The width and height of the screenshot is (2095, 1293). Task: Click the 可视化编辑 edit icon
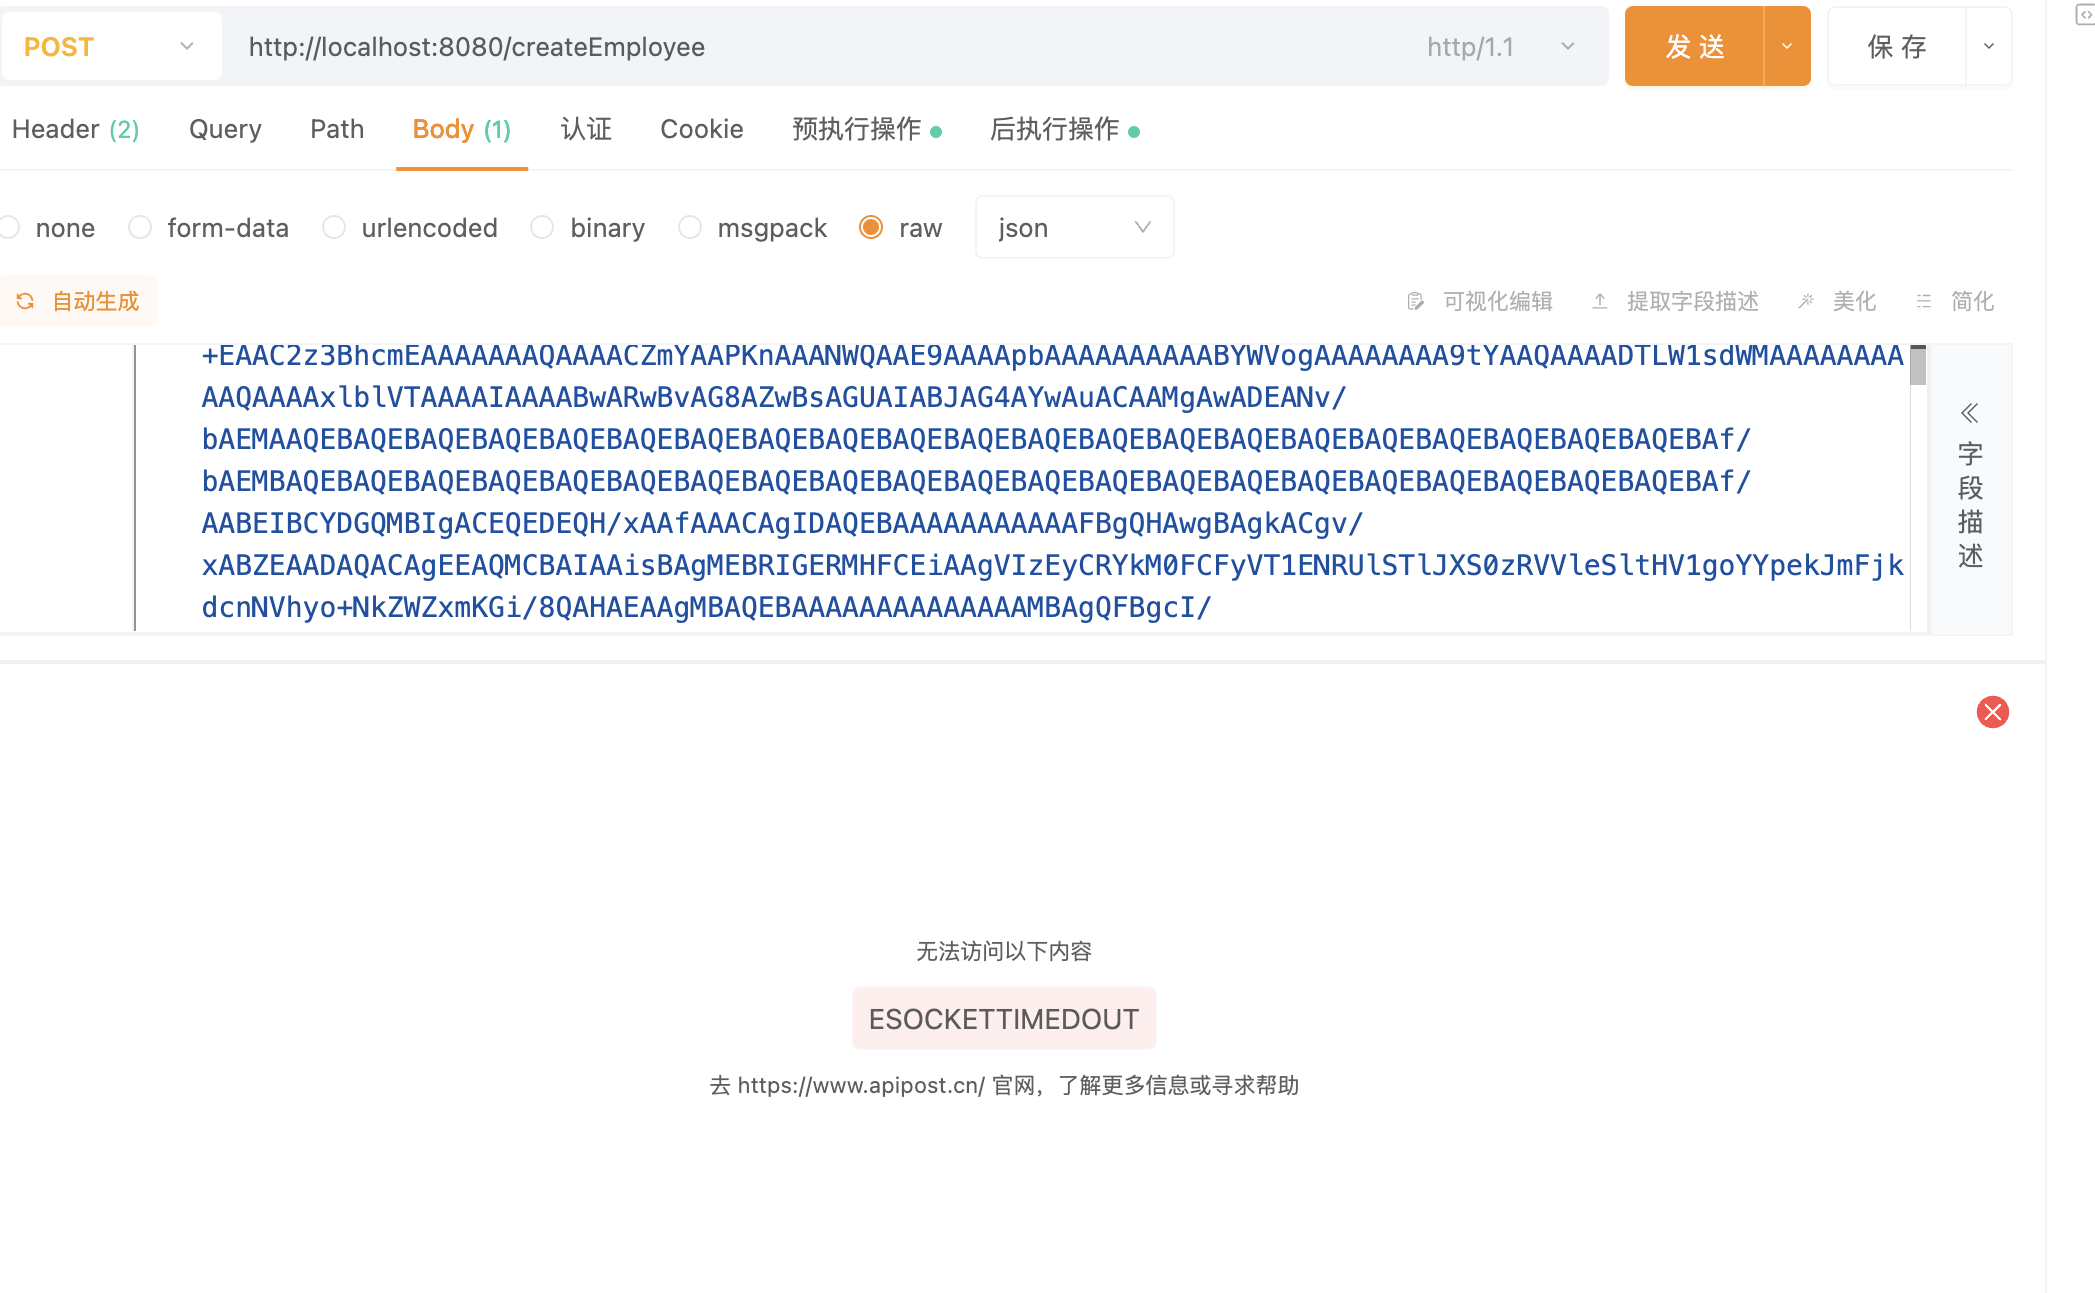(1415, 301)
